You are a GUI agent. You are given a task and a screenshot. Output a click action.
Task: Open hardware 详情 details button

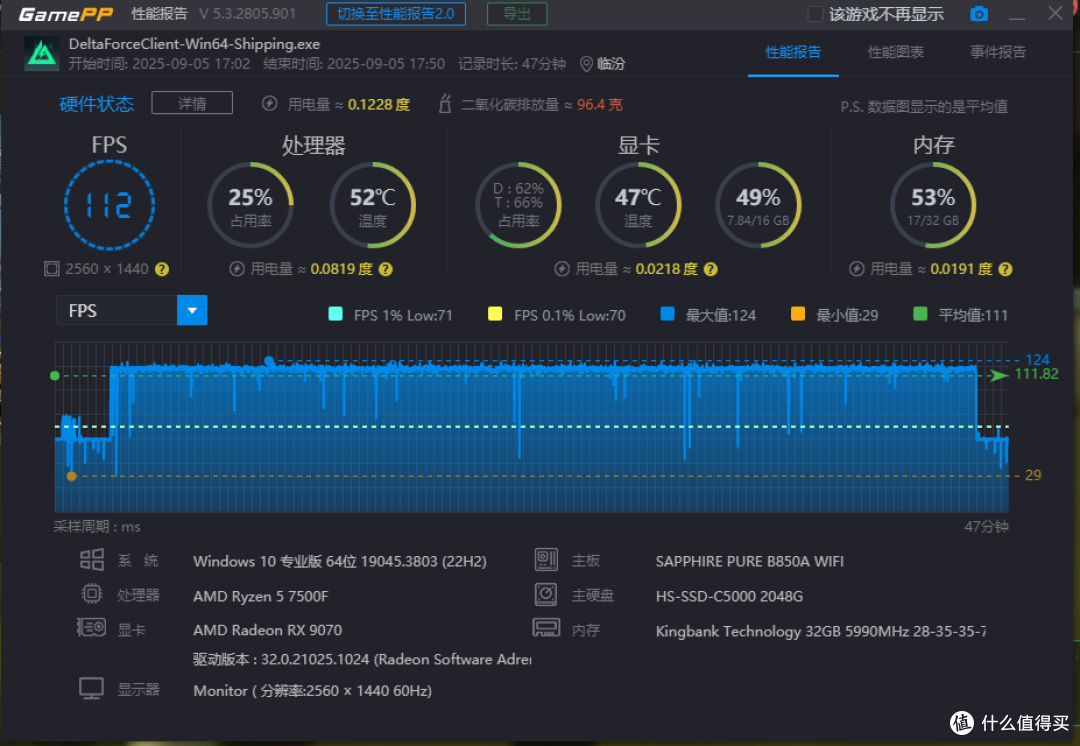(192, 103)
